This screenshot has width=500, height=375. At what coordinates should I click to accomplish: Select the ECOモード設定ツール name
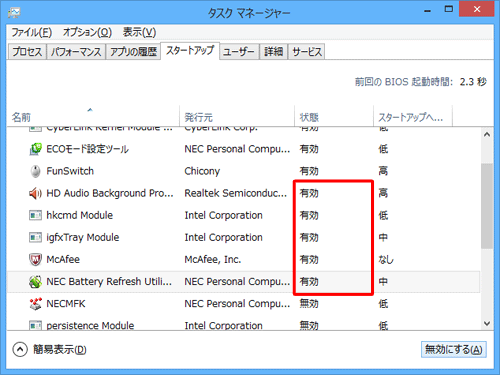click(x=87, y=149)
